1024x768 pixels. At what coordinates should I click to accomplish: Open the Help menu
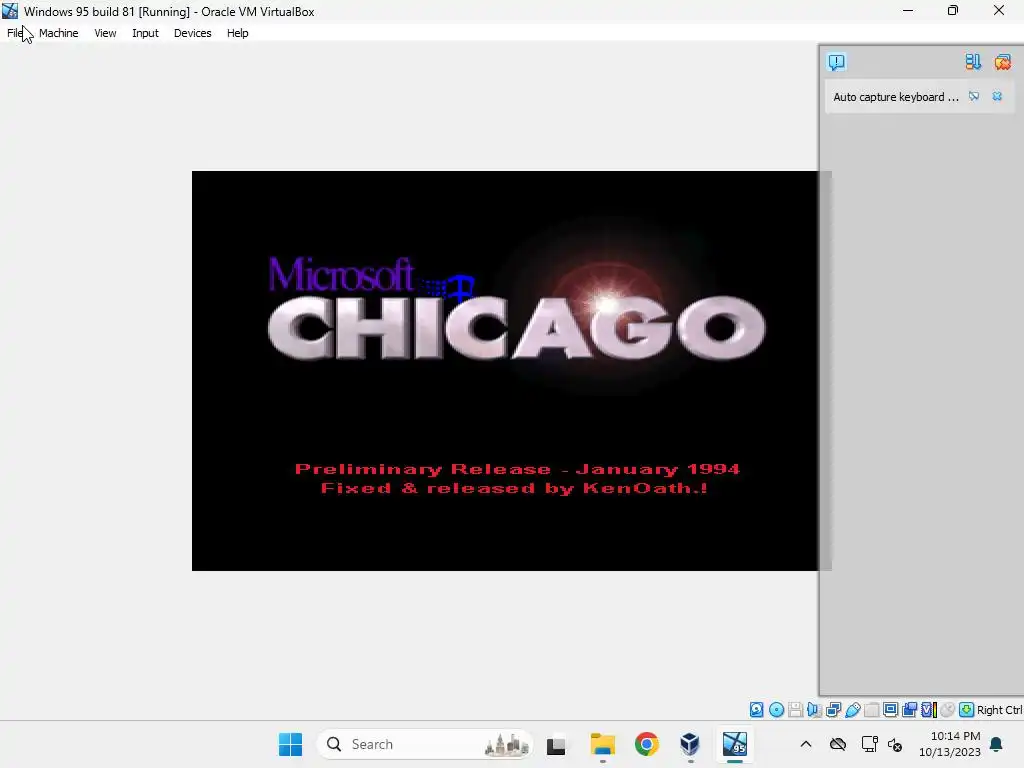point(238,33)
